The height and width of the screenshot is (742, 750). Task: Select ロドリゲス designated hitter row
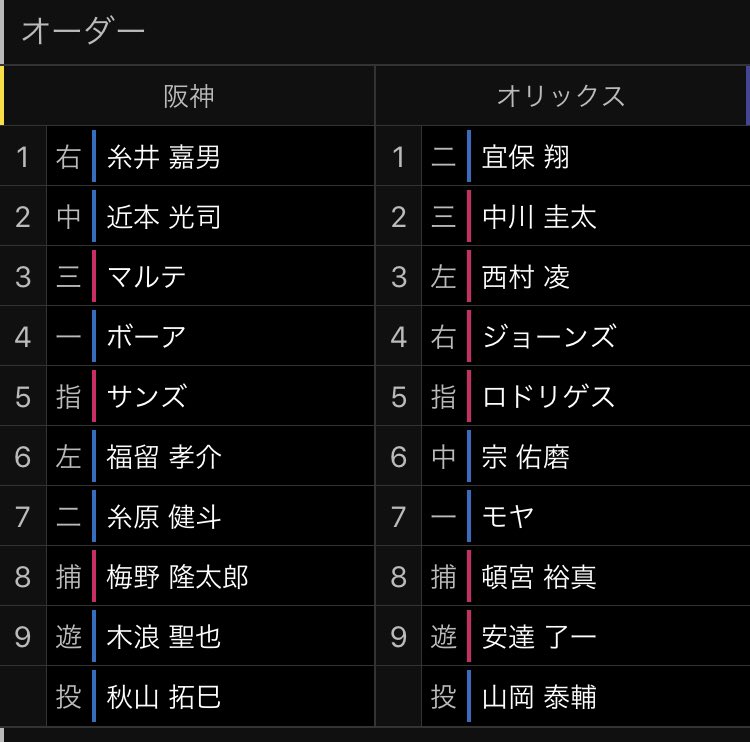(x=563, y=396)
